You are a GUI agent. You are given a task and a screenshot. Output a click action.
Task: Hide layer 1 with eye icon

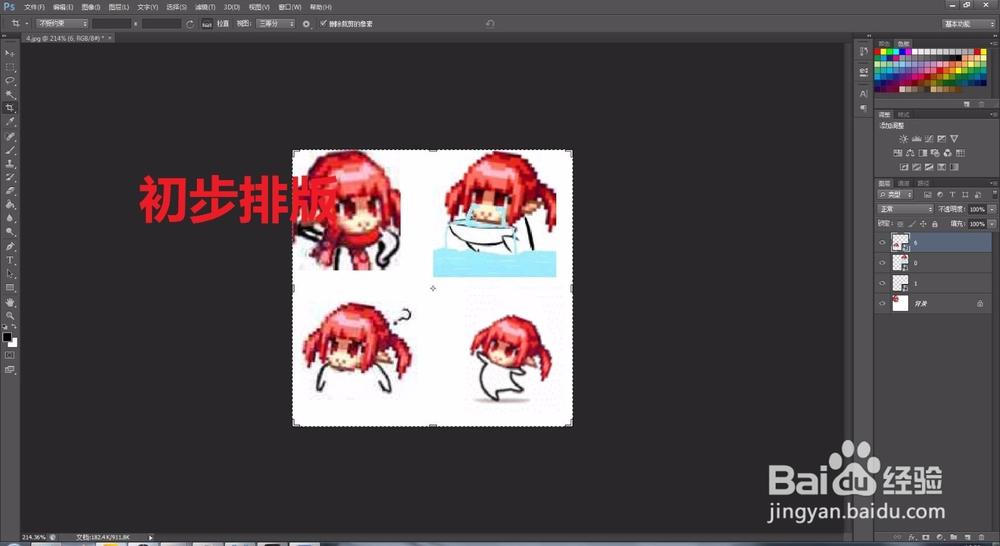click(x=882, y=283)
